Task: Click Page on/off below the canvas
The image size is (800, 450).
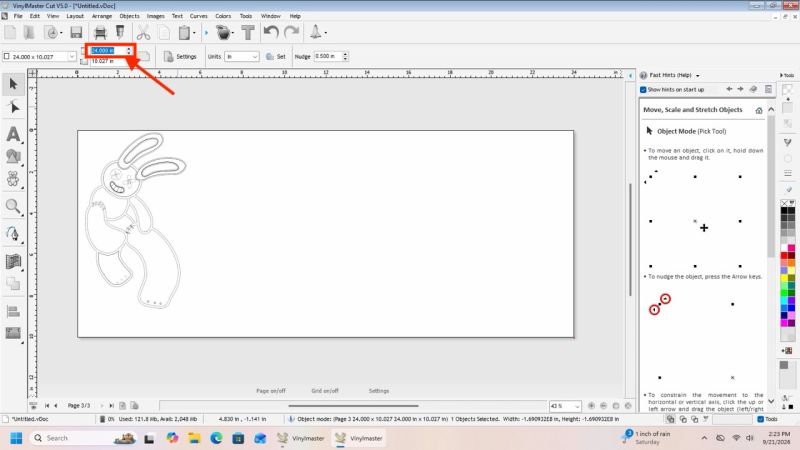Action: point(271,391)
